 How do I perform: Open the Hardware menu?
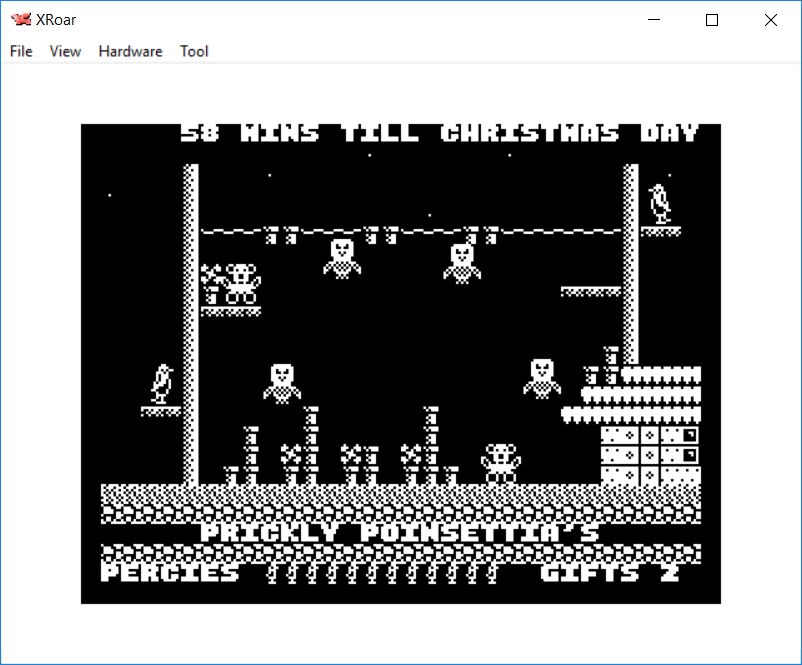[130, 51]
